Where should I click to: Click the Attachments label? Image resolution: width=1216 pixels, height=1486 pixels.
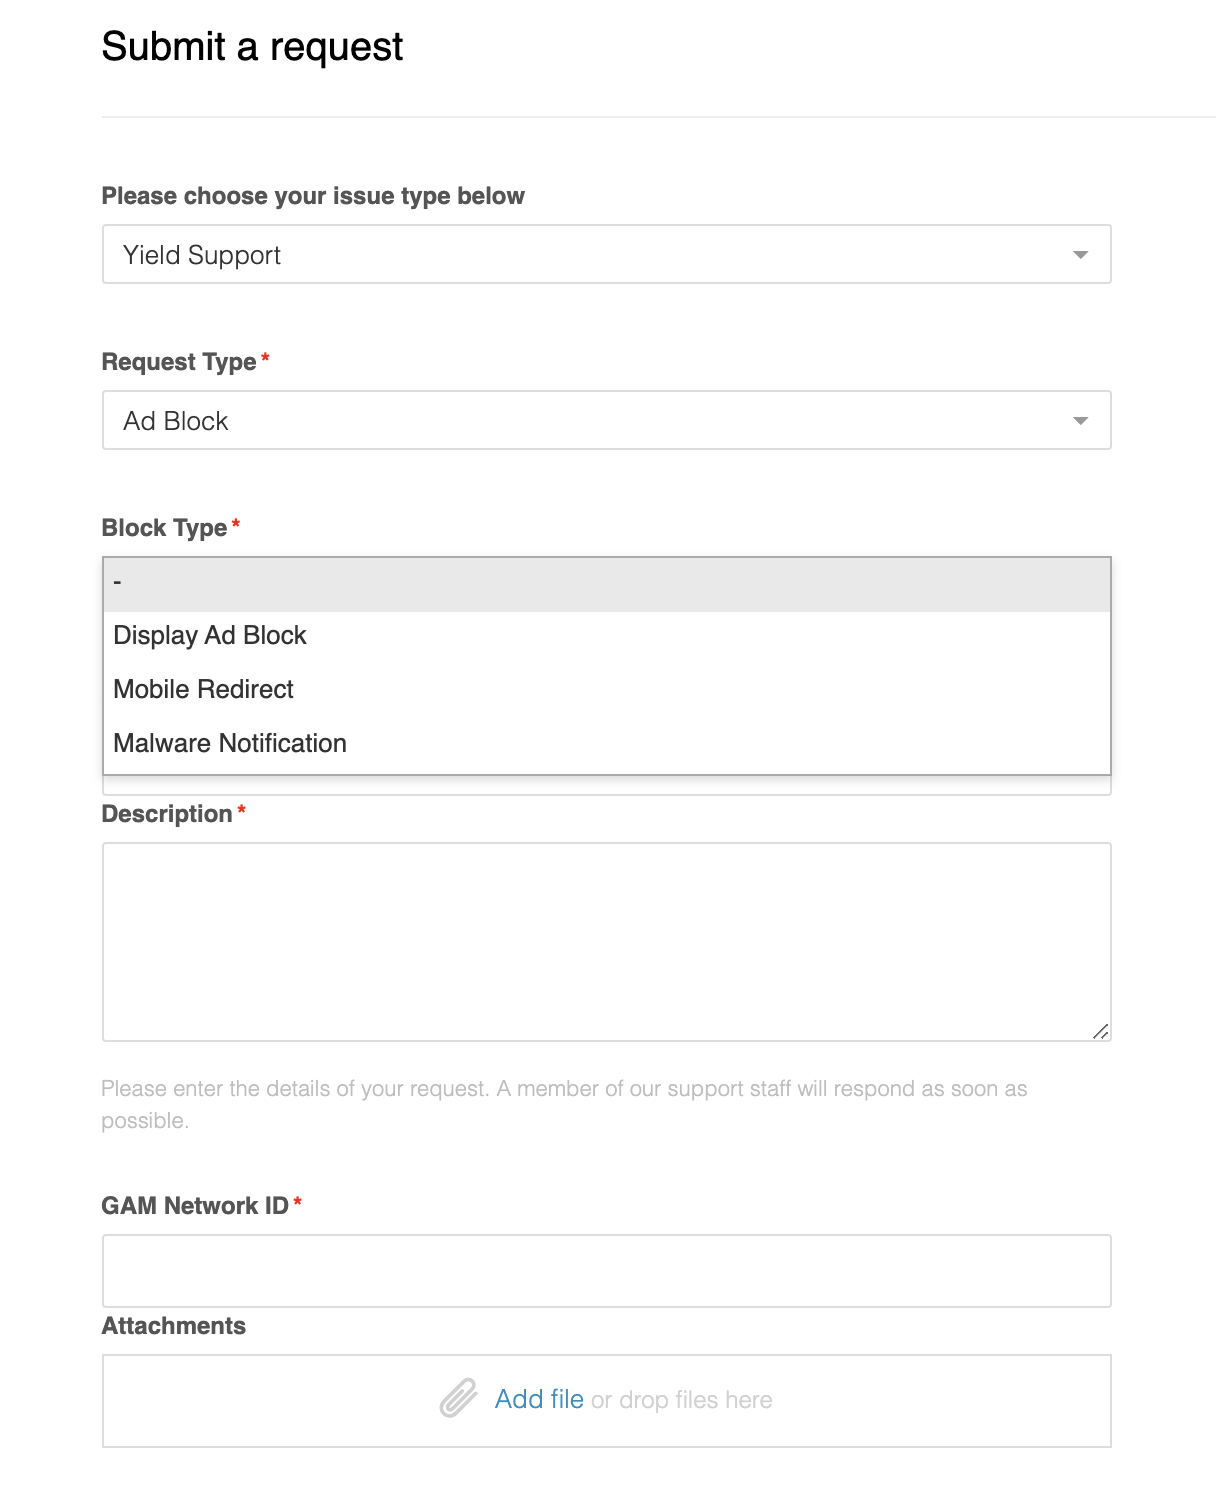pyautogui.click(x=174, y=1326)
